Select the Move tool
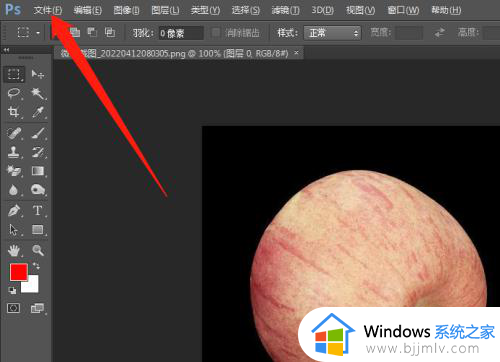 (37, 74)
